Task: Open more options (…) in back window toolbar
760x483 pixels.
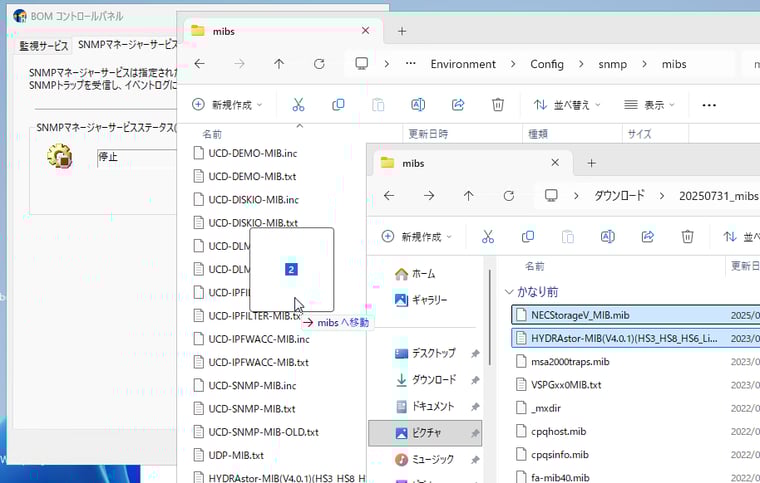Action: [709, 105]
